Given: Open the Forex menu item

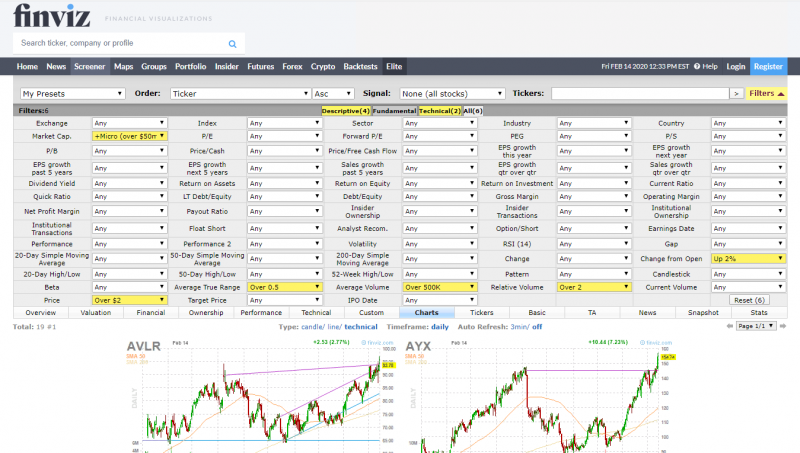Looking at the screenshot, I should (292, 66).
